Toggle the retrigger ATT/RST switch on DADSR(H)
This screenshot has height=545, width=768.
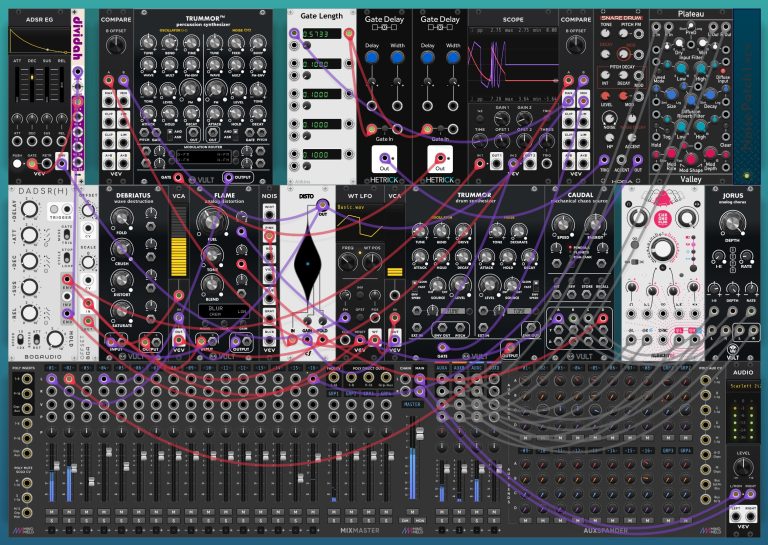[x=37, y=338]
